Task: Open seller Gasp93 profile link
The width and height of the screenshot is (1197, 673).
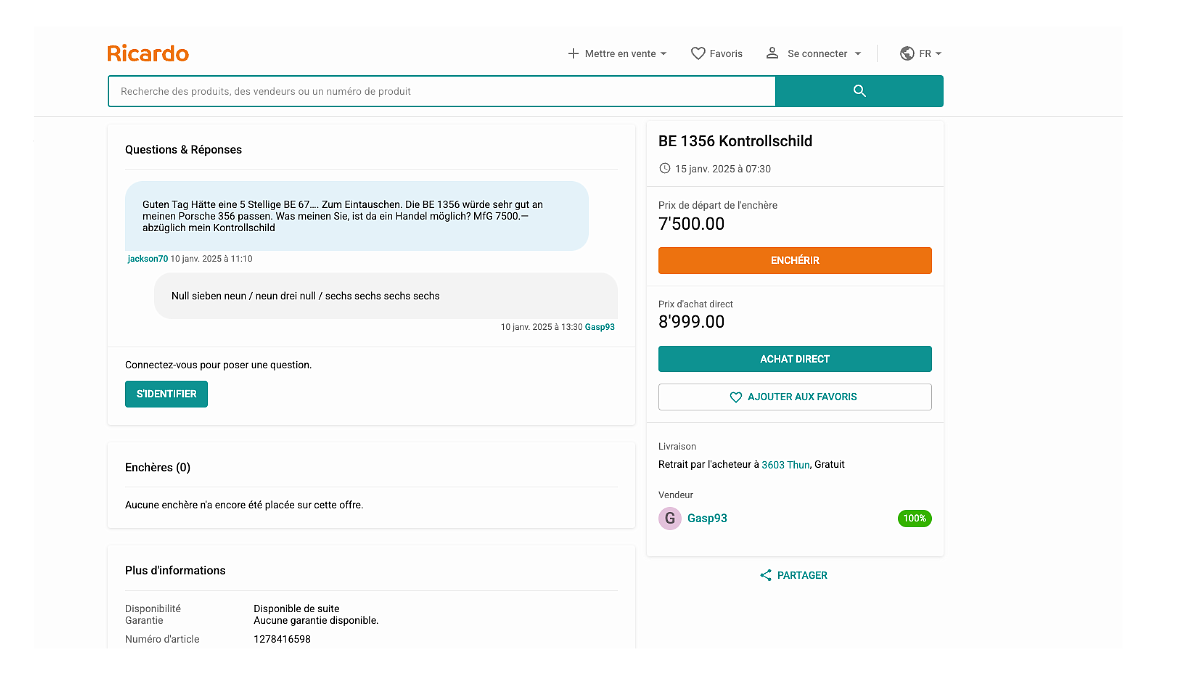Action: point(707,518)
